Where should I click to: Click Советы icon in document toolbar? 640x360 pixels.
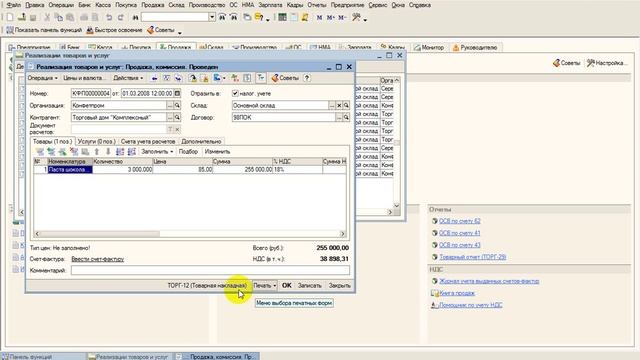(x=285, y=78)
